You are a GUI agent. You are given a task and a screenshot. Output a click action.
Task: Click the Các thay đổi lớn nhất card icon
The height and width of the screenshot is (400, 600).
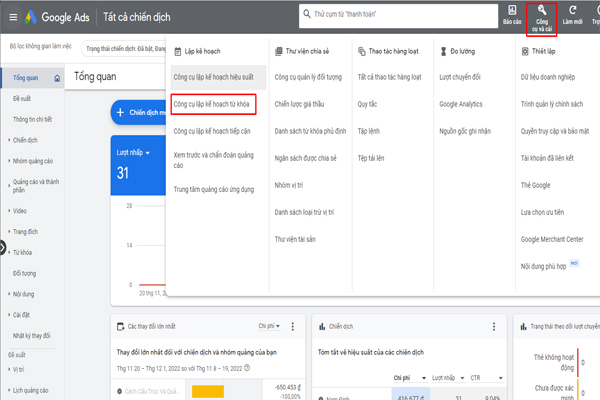(x=121, y=327)
